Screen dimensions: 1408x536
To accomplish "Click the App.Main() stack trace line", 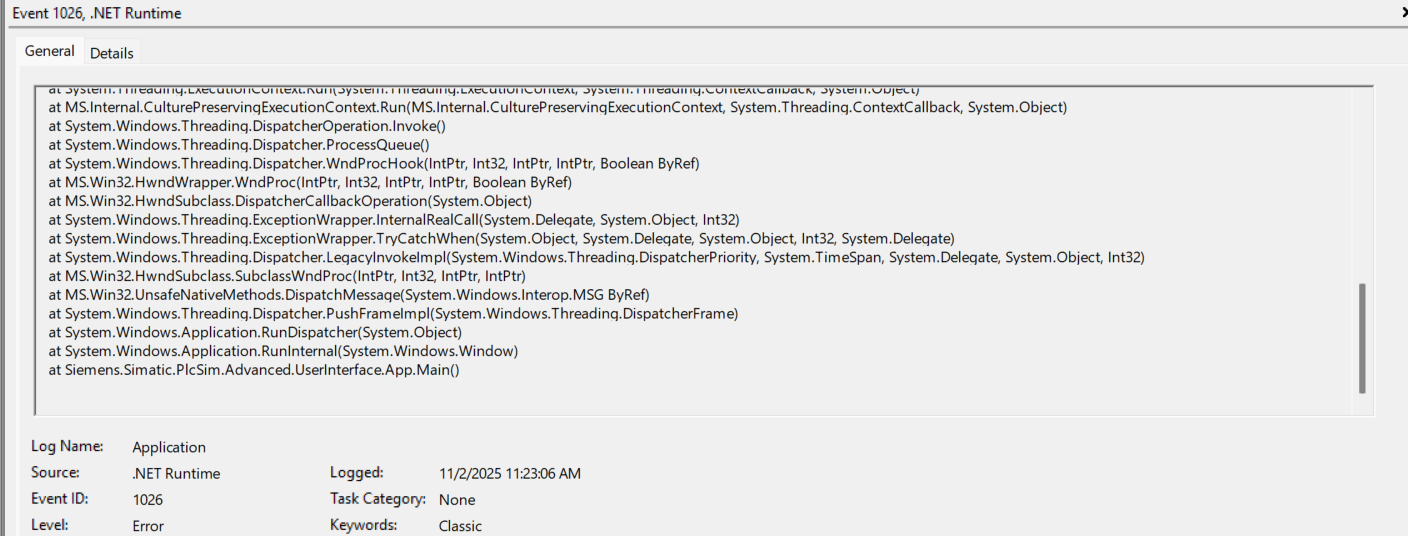I will (x=254, y=370).
